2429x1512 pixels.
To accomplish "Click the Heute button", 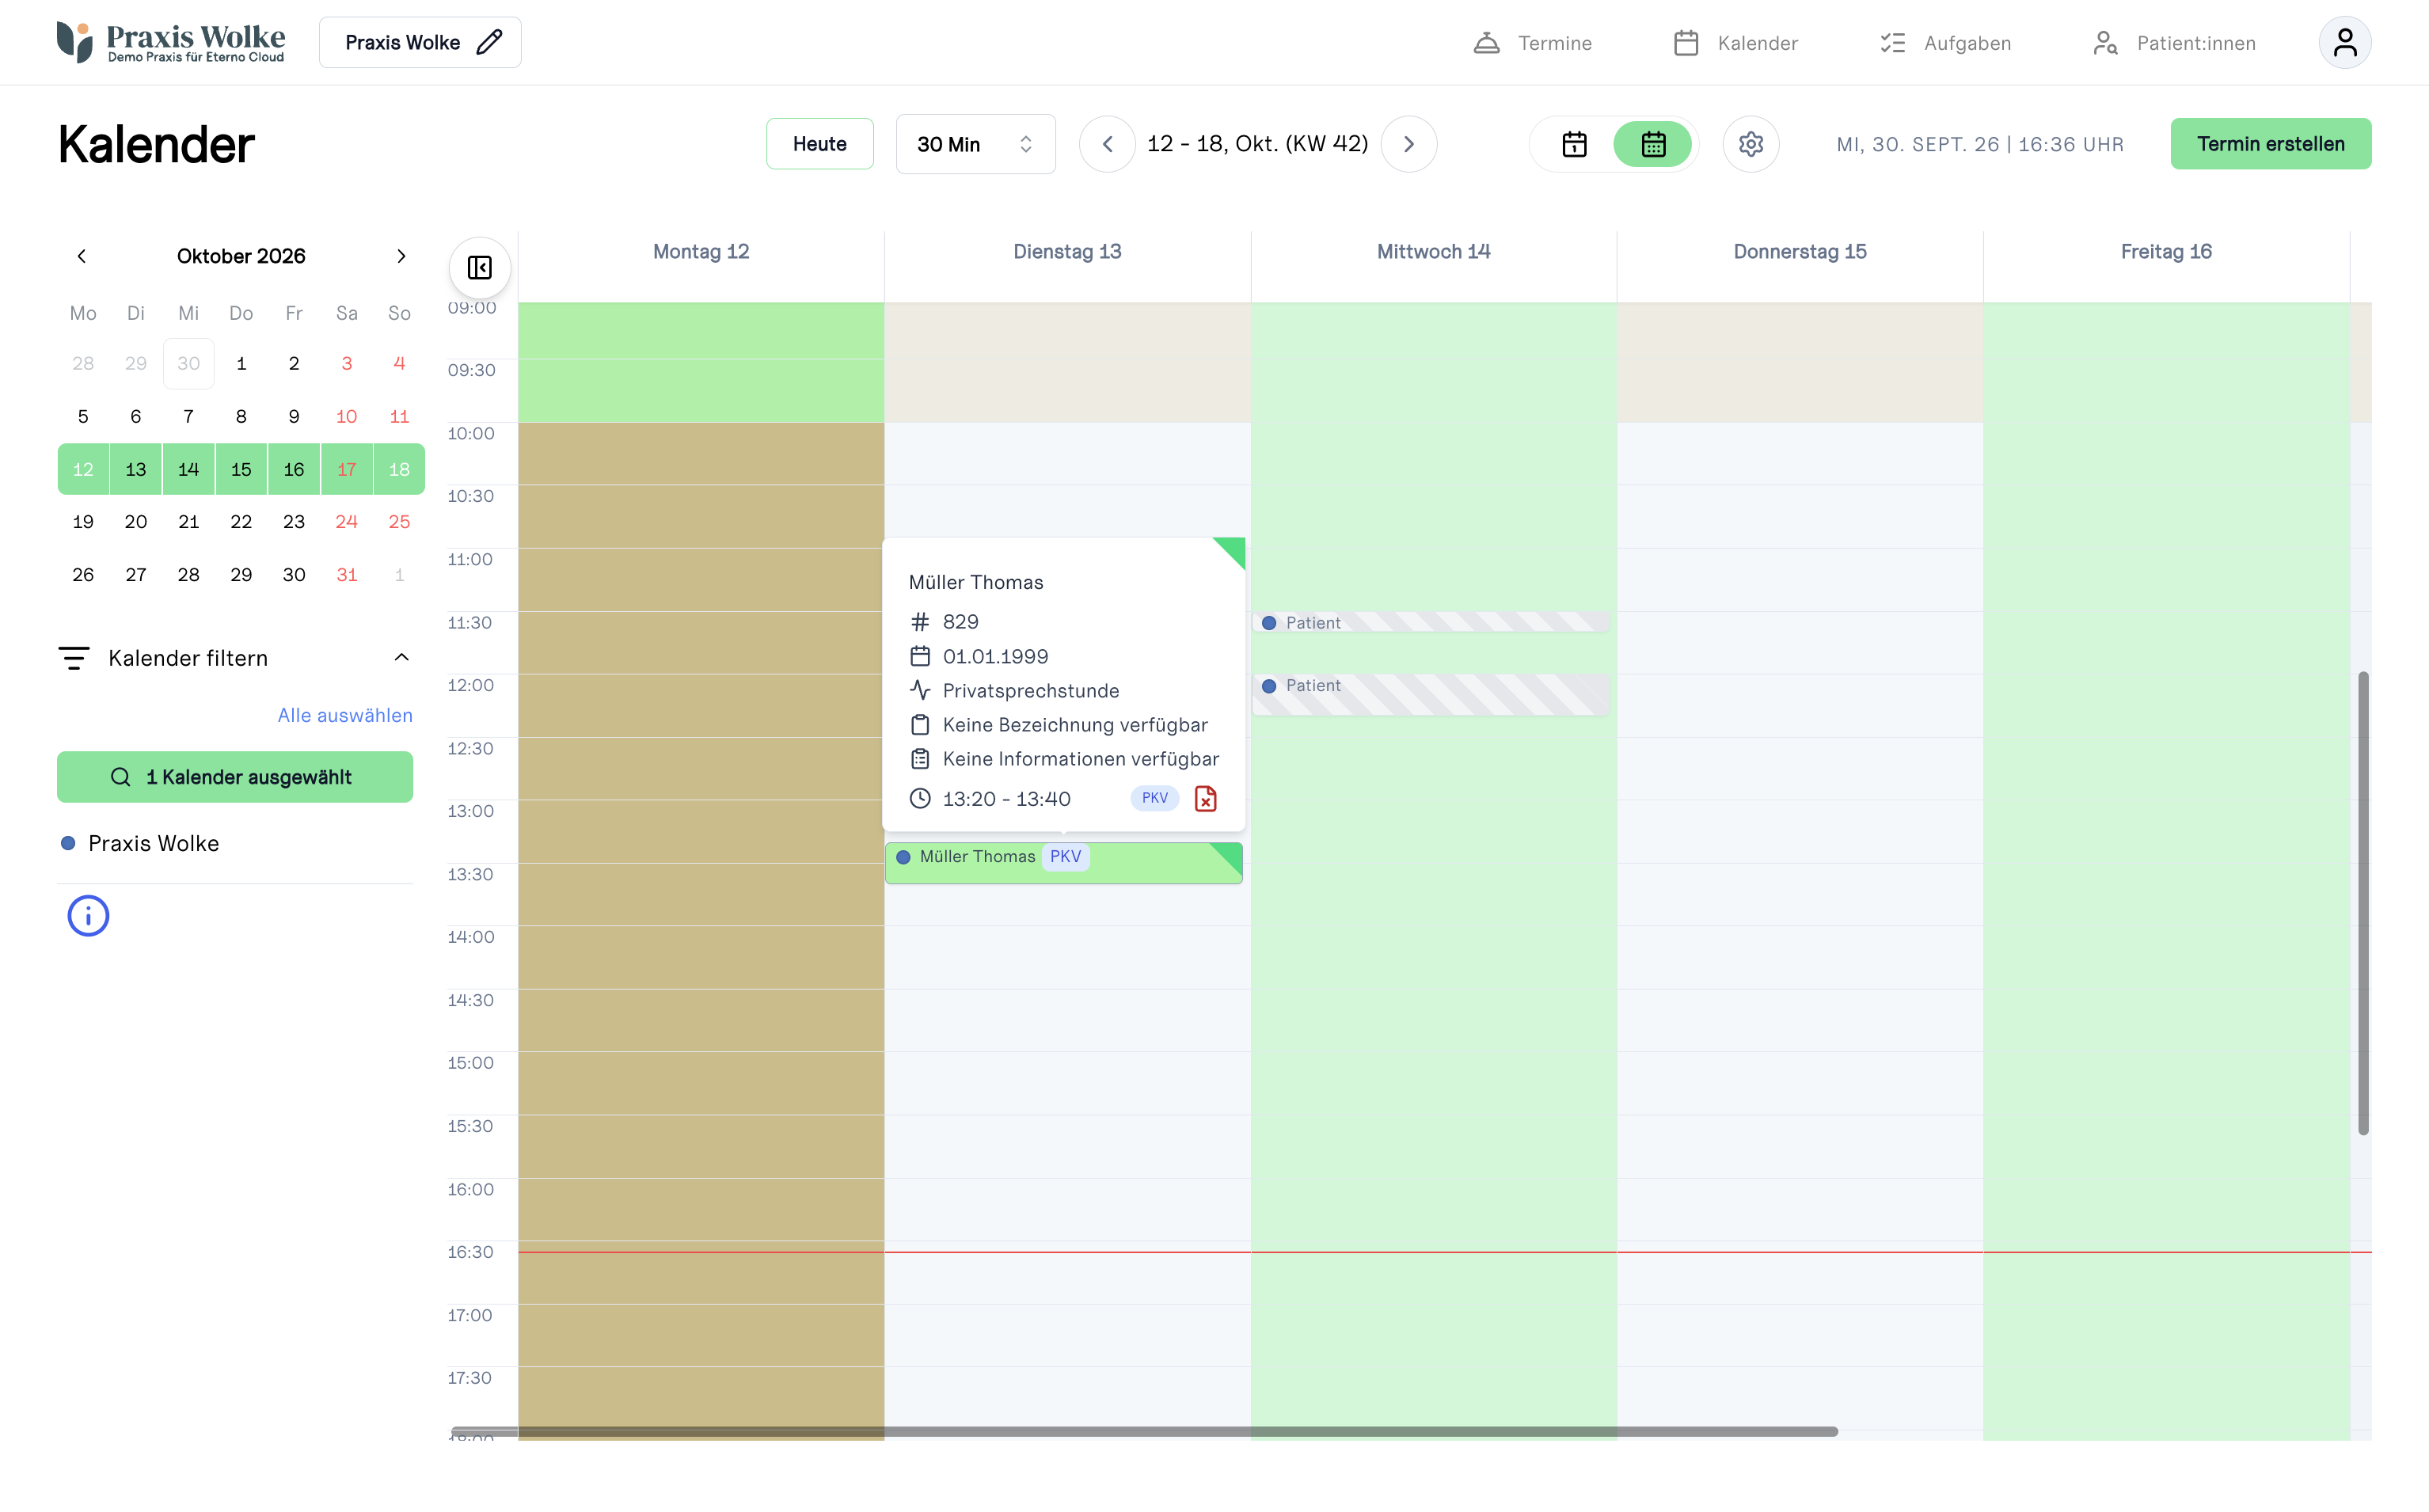I will pyautogui.click(x=819, y=144).
